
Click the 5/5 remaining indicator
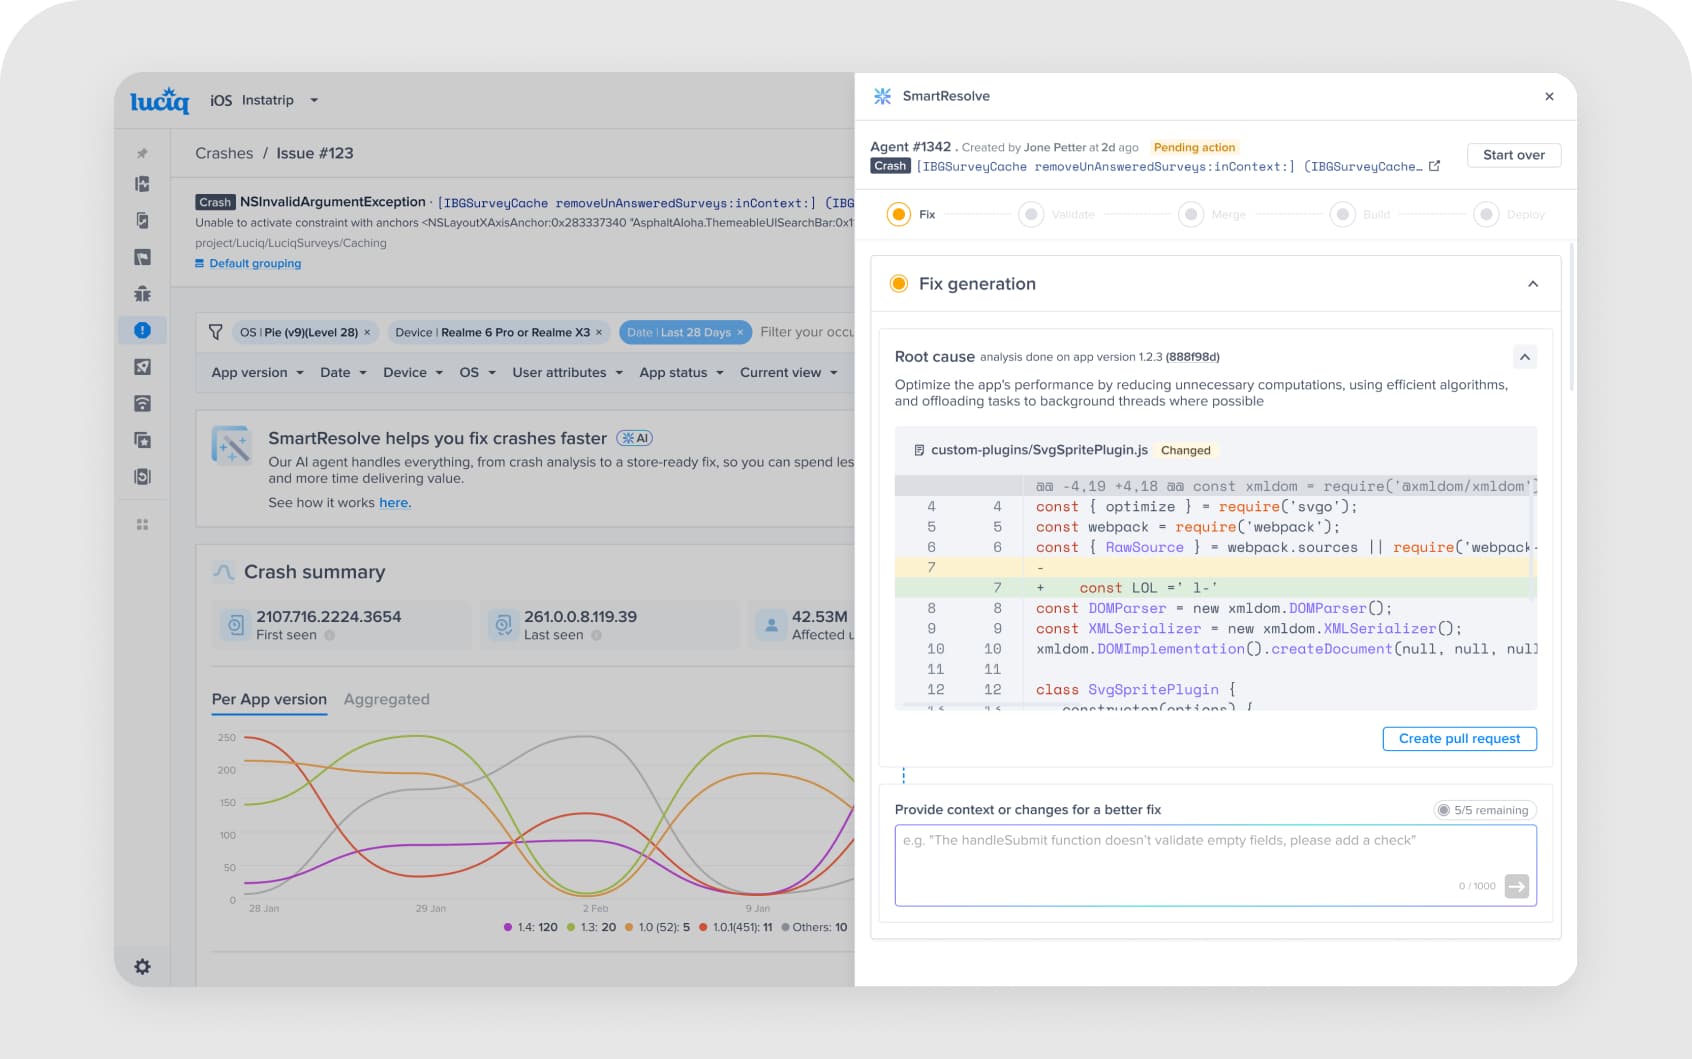1485,810
